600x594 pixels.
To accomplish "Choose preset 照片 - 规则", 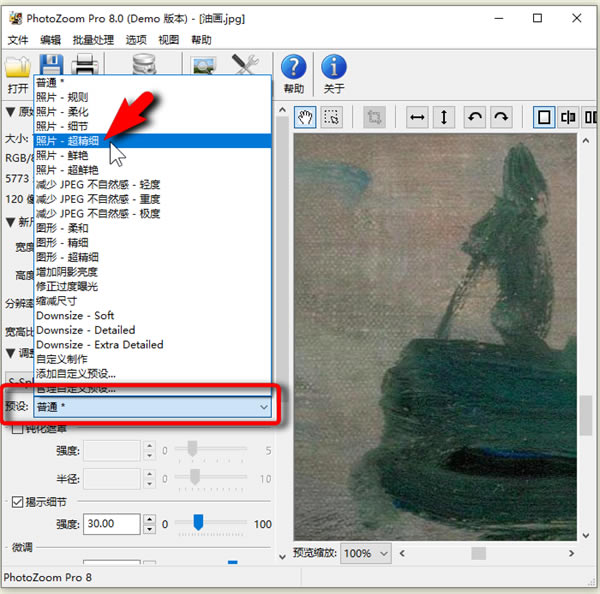I will coord(153,97).
